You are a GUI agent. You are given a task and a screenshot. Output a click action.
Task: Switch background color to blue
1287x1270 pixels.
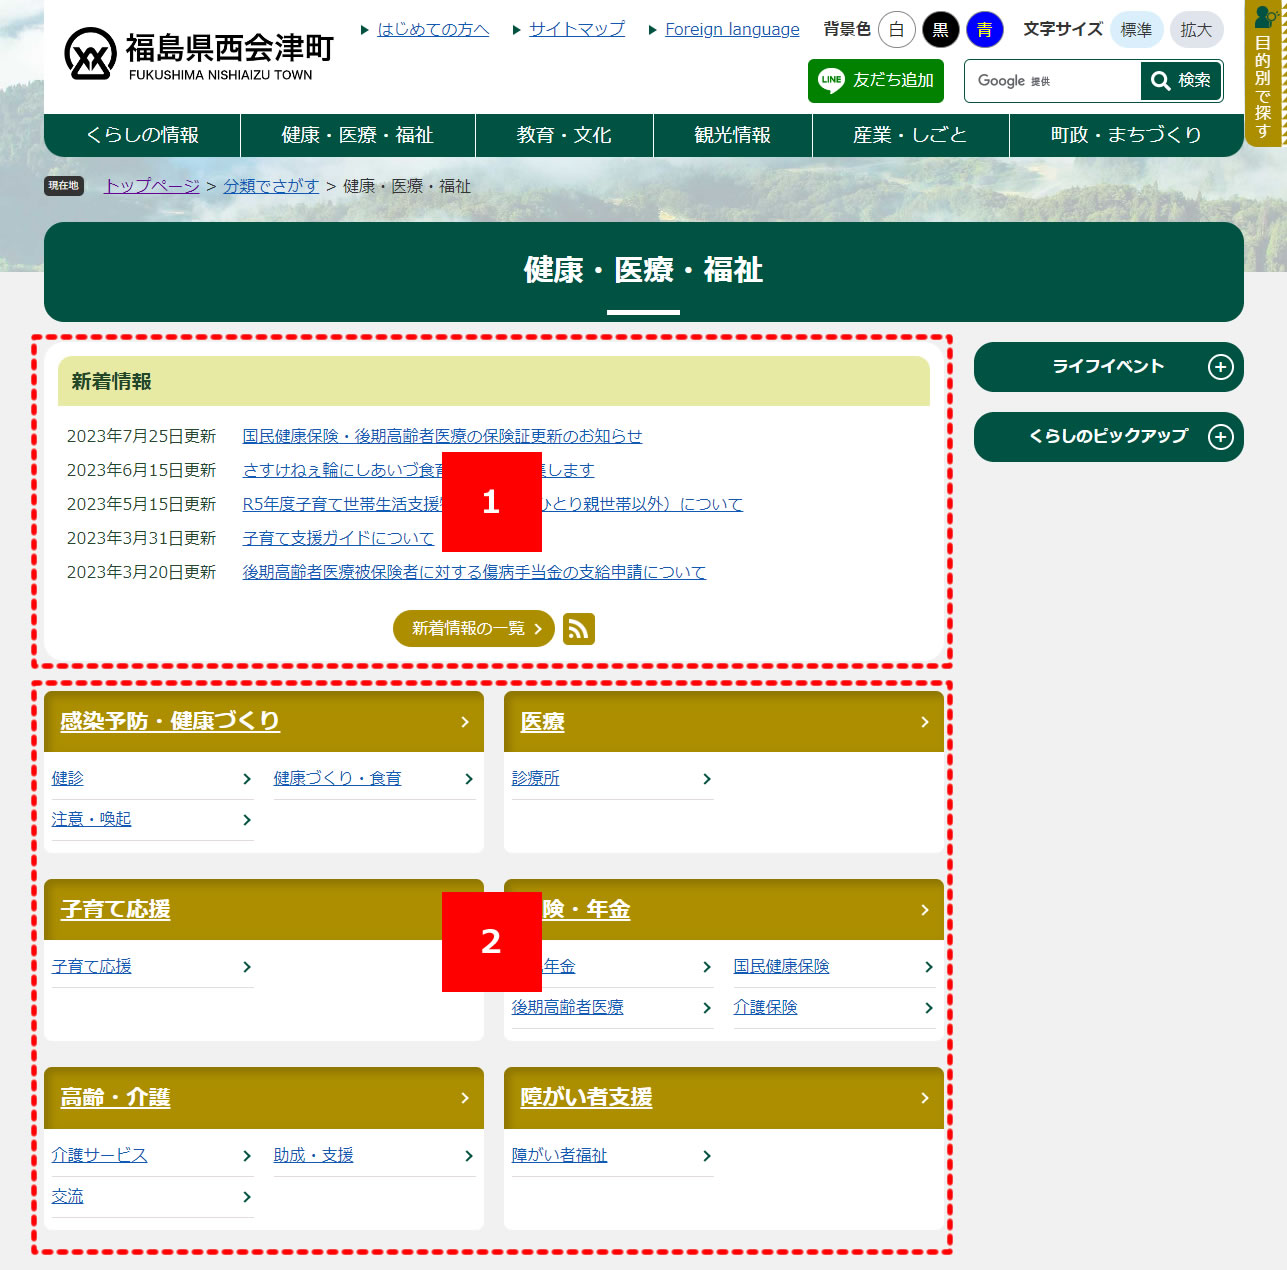point(984,30)
